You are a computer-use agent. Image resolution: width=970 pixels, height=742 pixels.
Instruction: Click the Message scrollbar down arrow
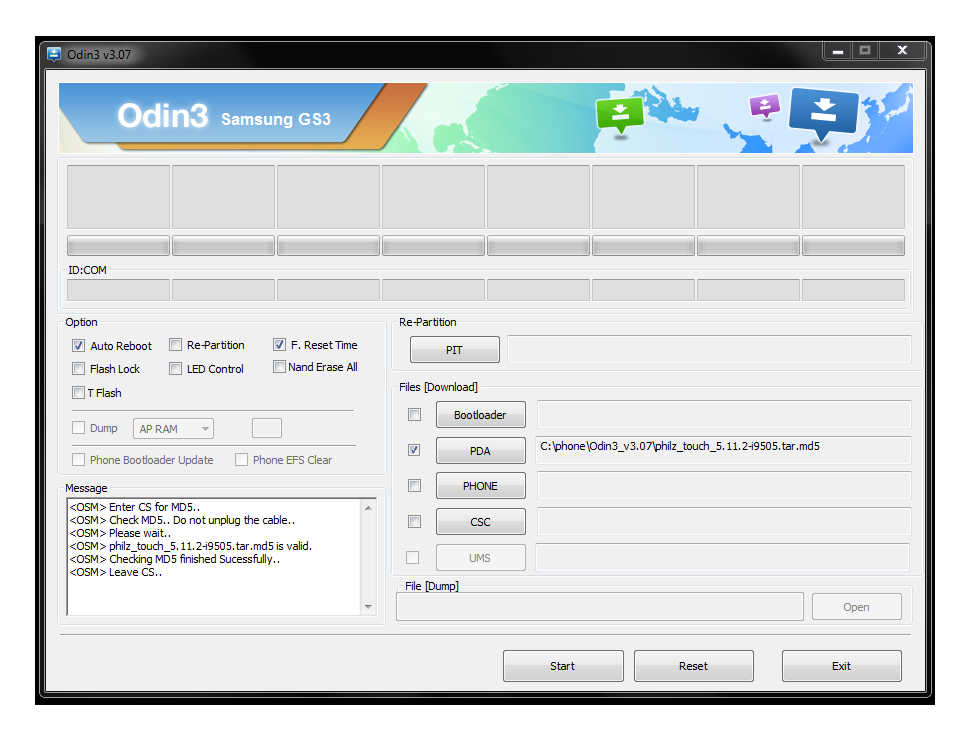tap(368, 606)
